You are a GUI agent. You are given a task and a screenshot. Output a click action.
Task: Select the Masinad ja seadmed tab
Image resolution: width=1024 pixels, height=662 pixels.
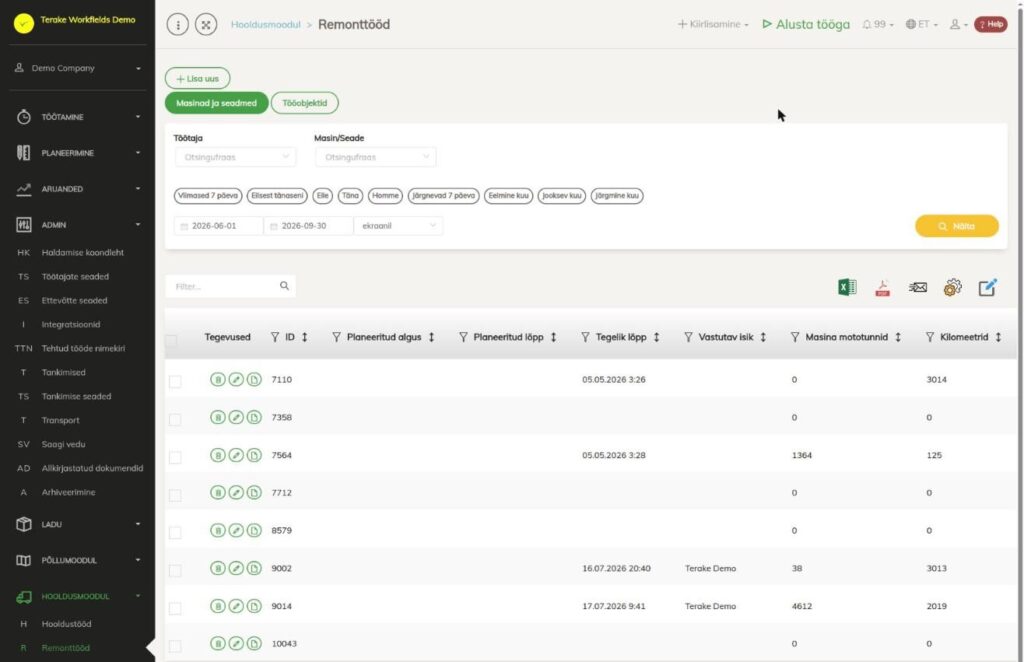216,103
